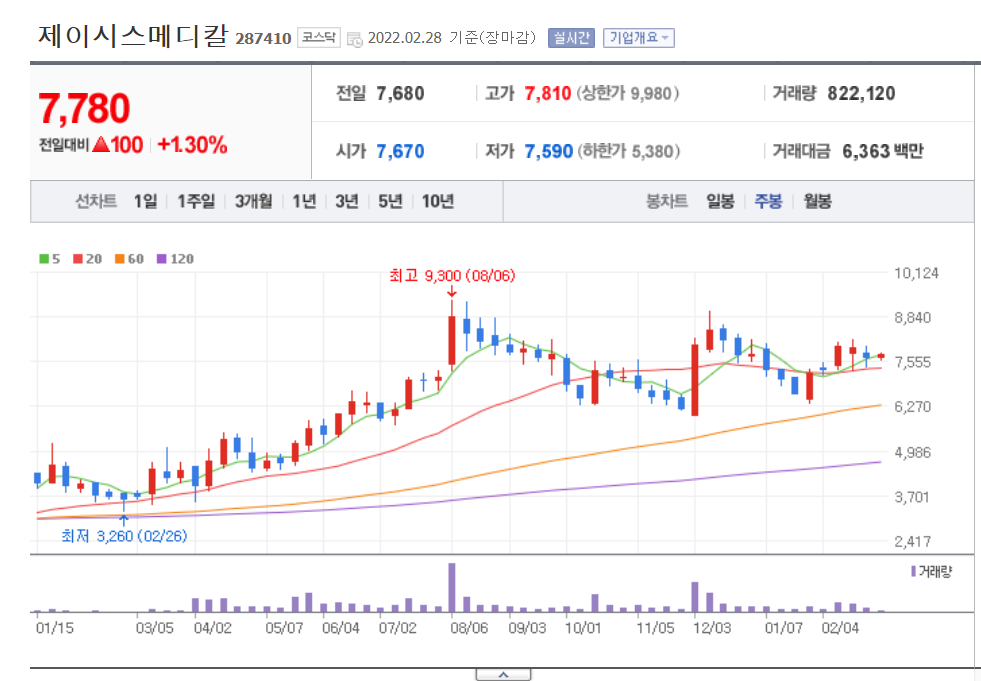981x681 pixels.
Task: Click the 코스닥 market badge
Action: 318,38
